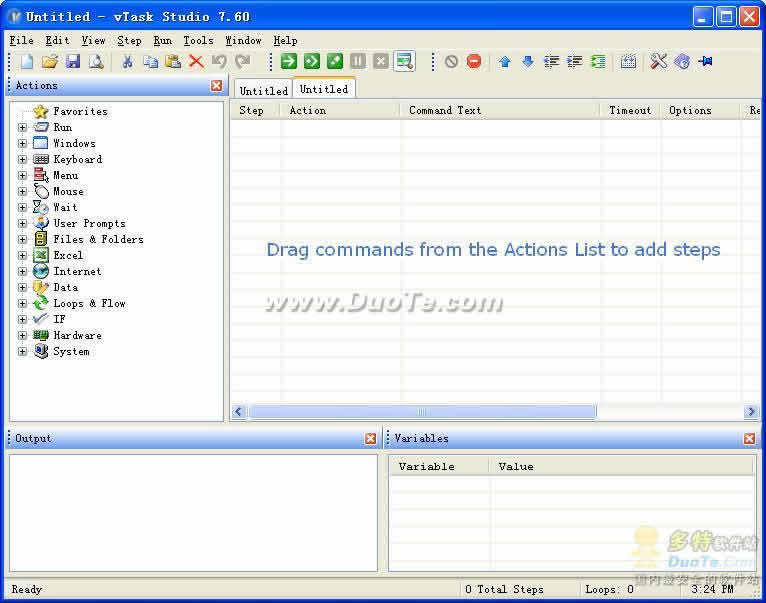Open a file via the folder icon
766x603 pixels.
click(x=50, y=62)
